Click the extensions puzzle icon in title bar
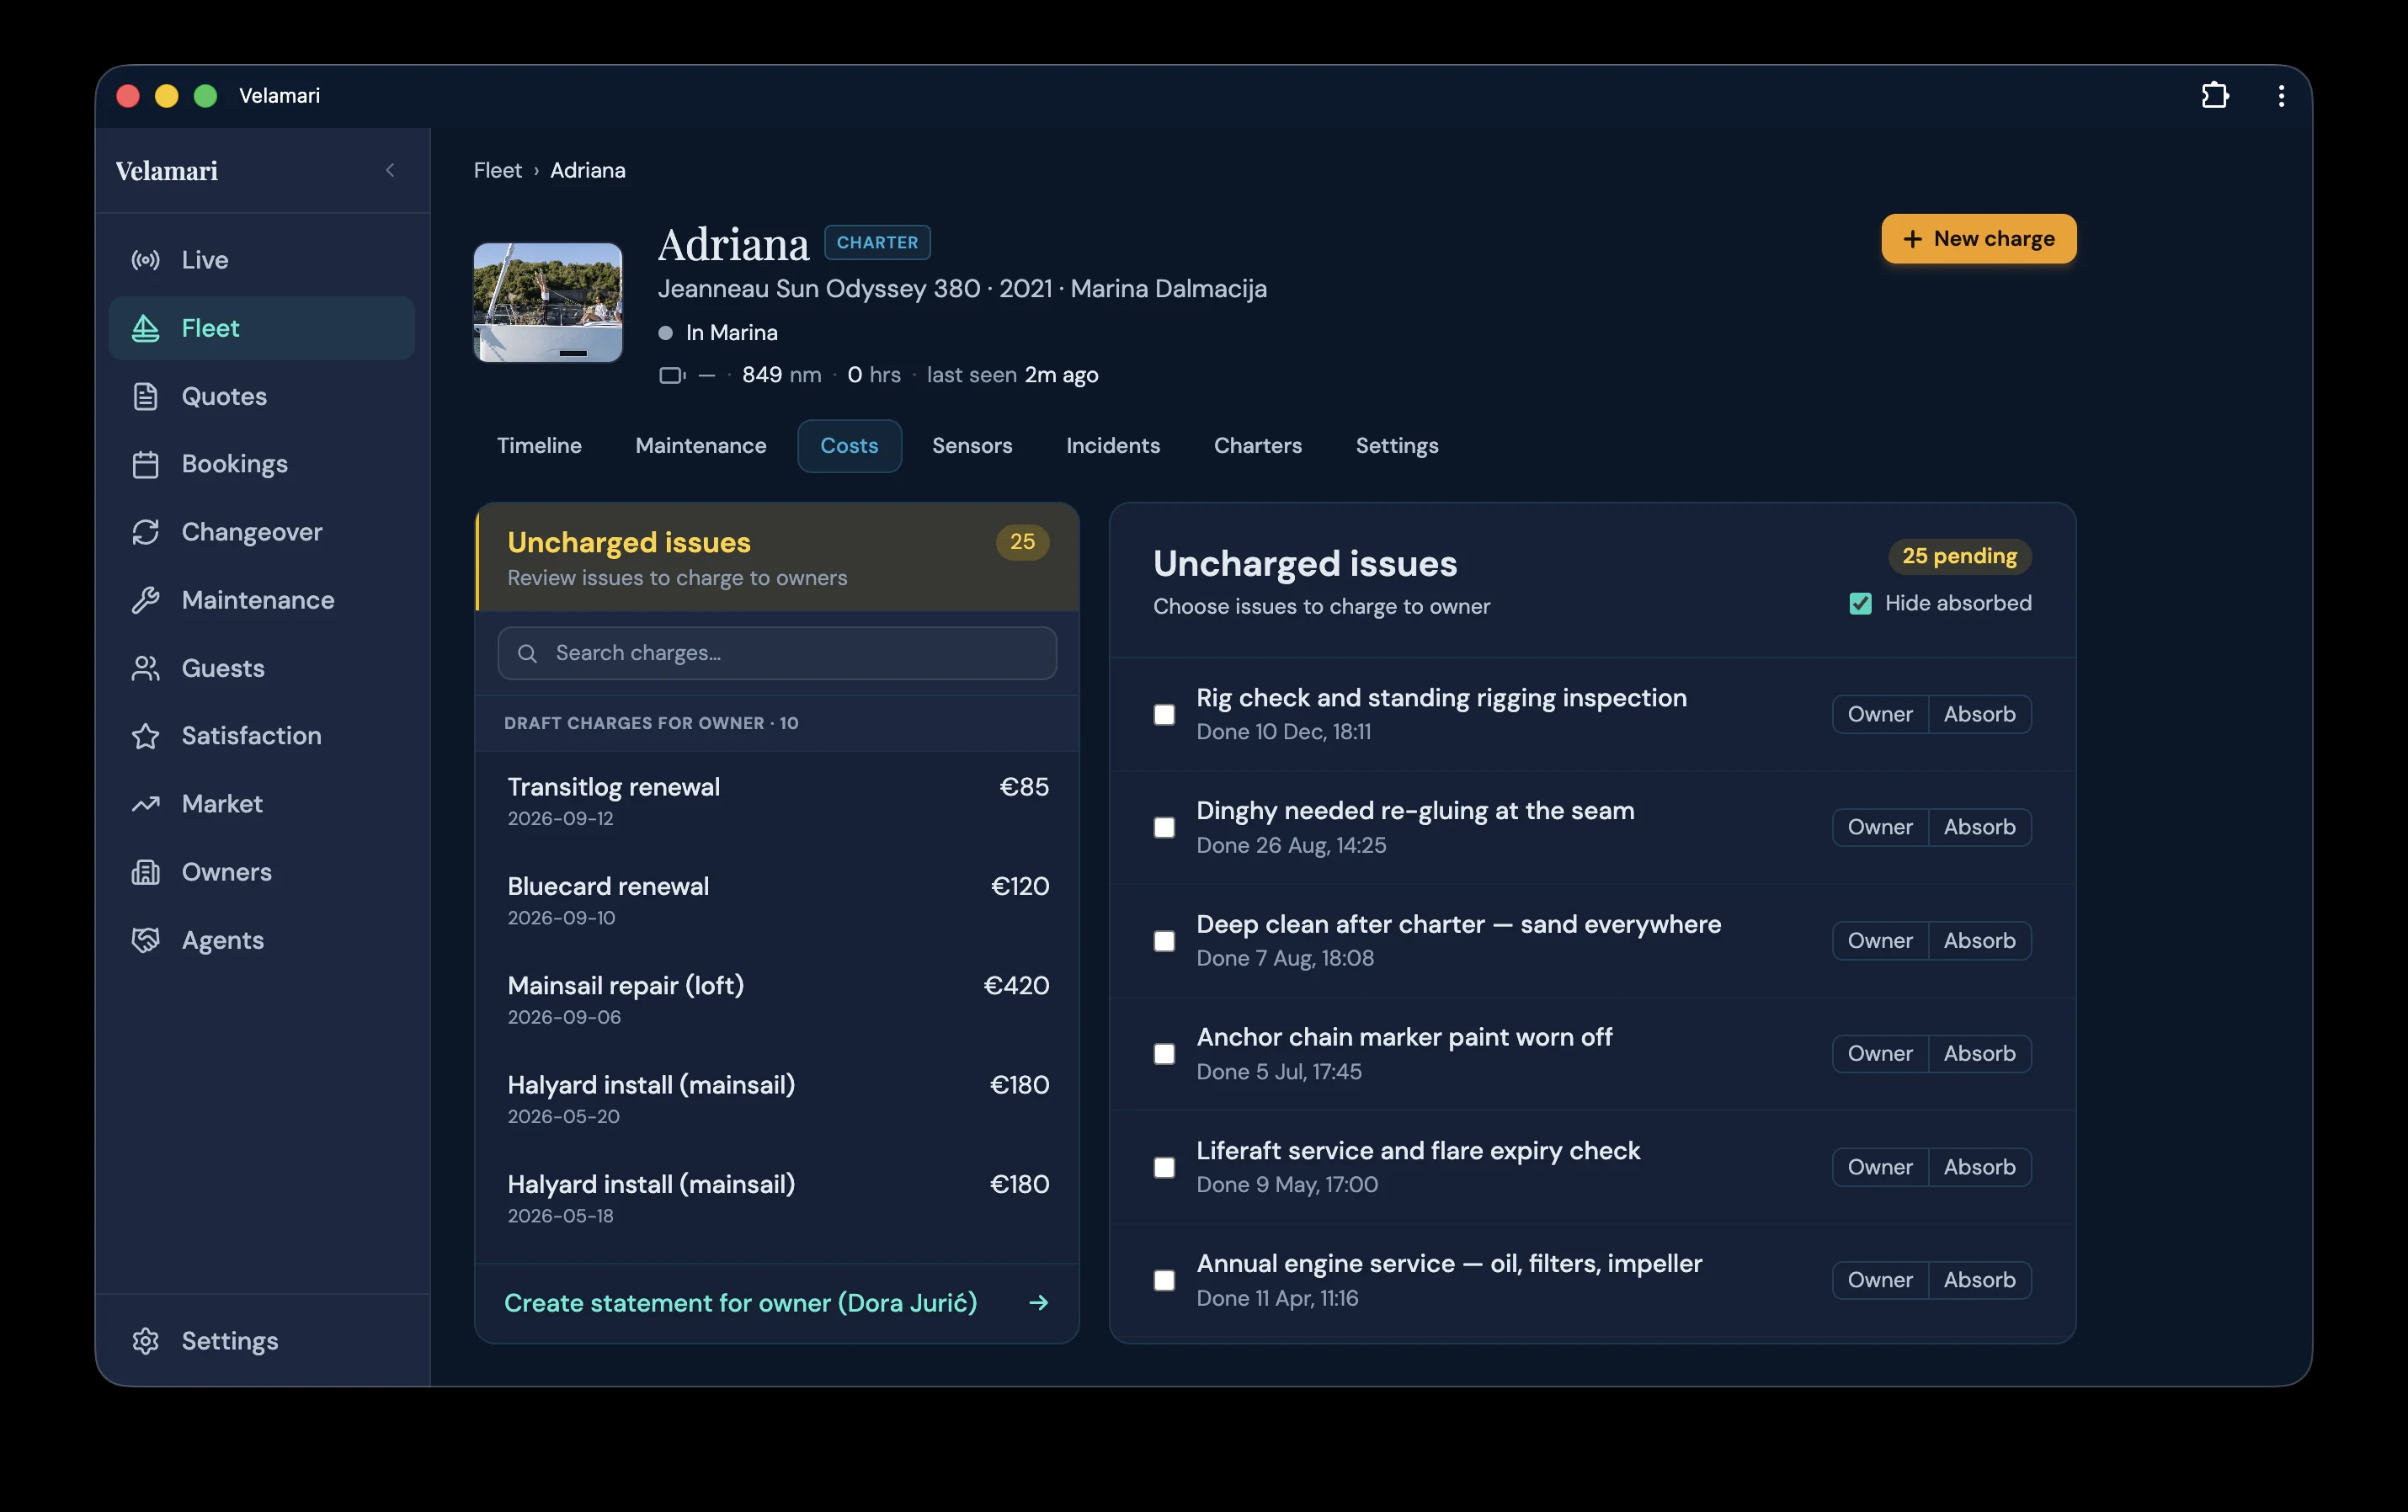2408x1512 pixels. click(x=2215, y=95)
